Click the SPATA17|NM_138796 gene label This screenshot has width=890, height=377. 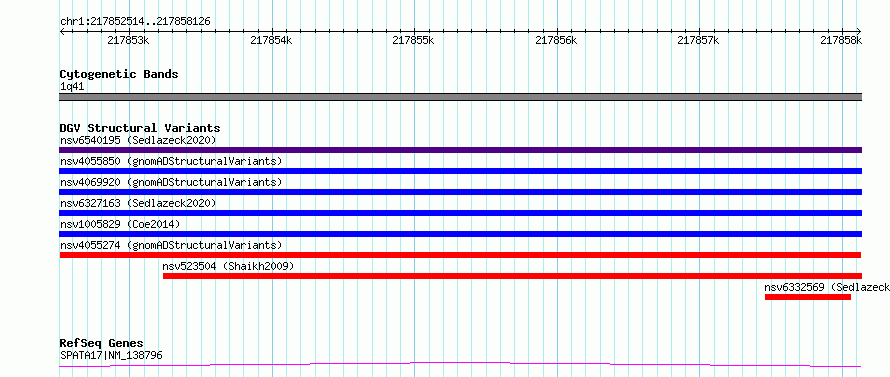pos(111,356)
